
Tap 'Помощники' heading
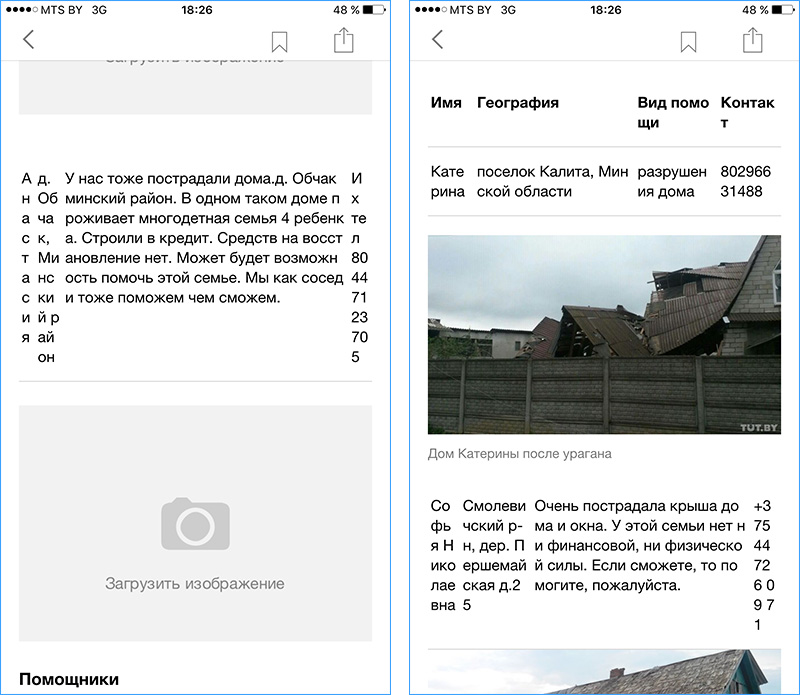pos(69,679)
